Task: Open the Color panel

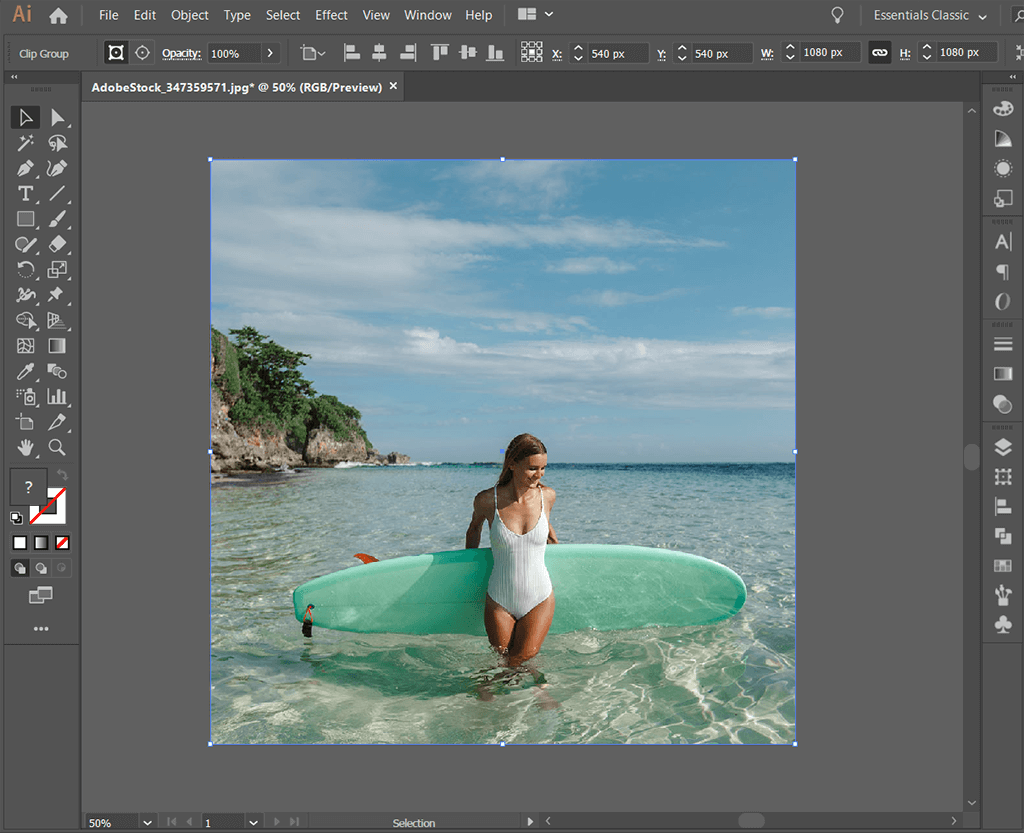Action: click(1004, 108)
